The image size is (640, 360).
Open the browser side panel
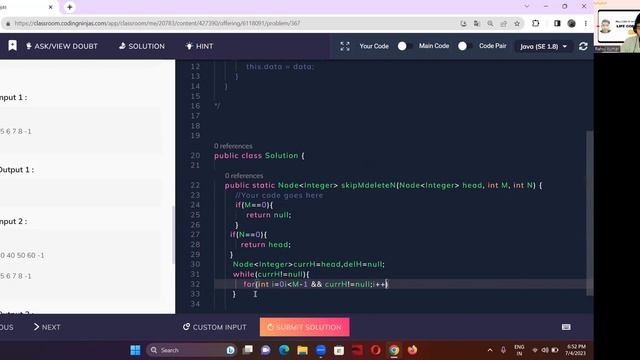pyautogui.click(x=557, y=23)
